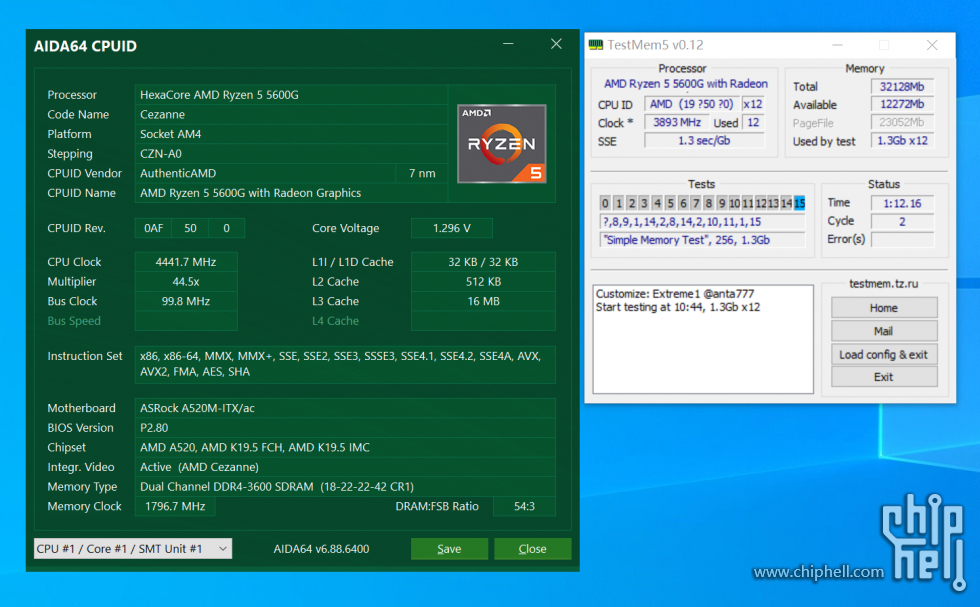Click the L1 cache value 32 KB / 32 KB
980x607 pixels.
tap(483, 262)
